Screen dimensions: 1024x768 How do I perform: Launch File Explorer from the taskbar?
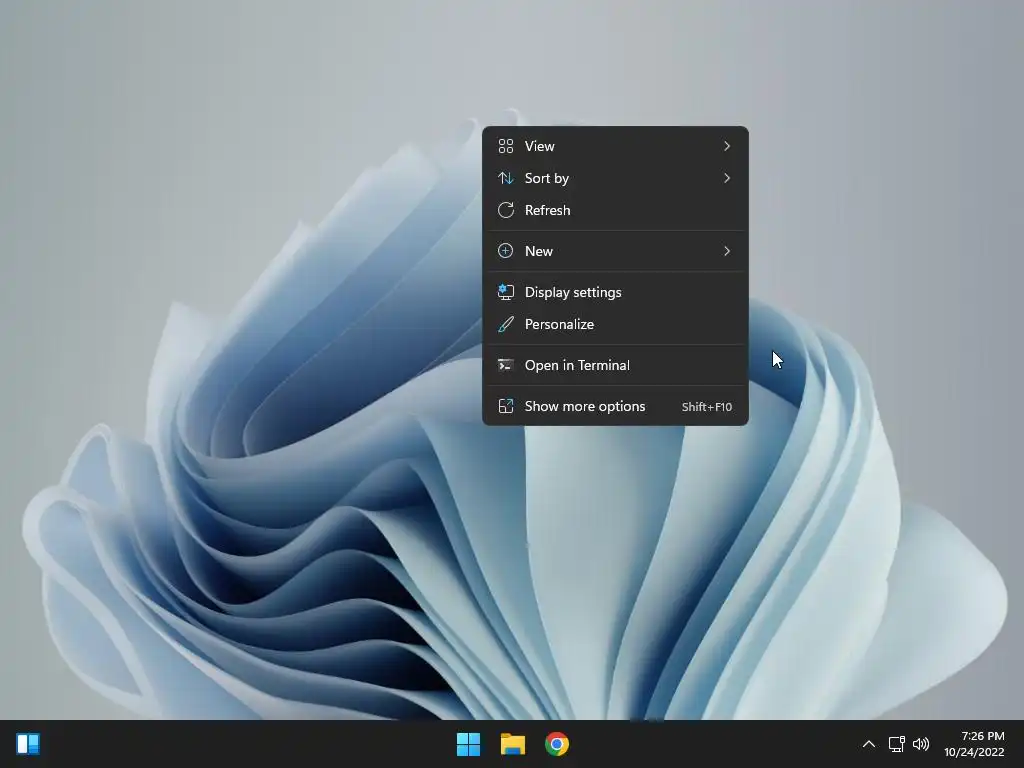click(x=513, y=744)
